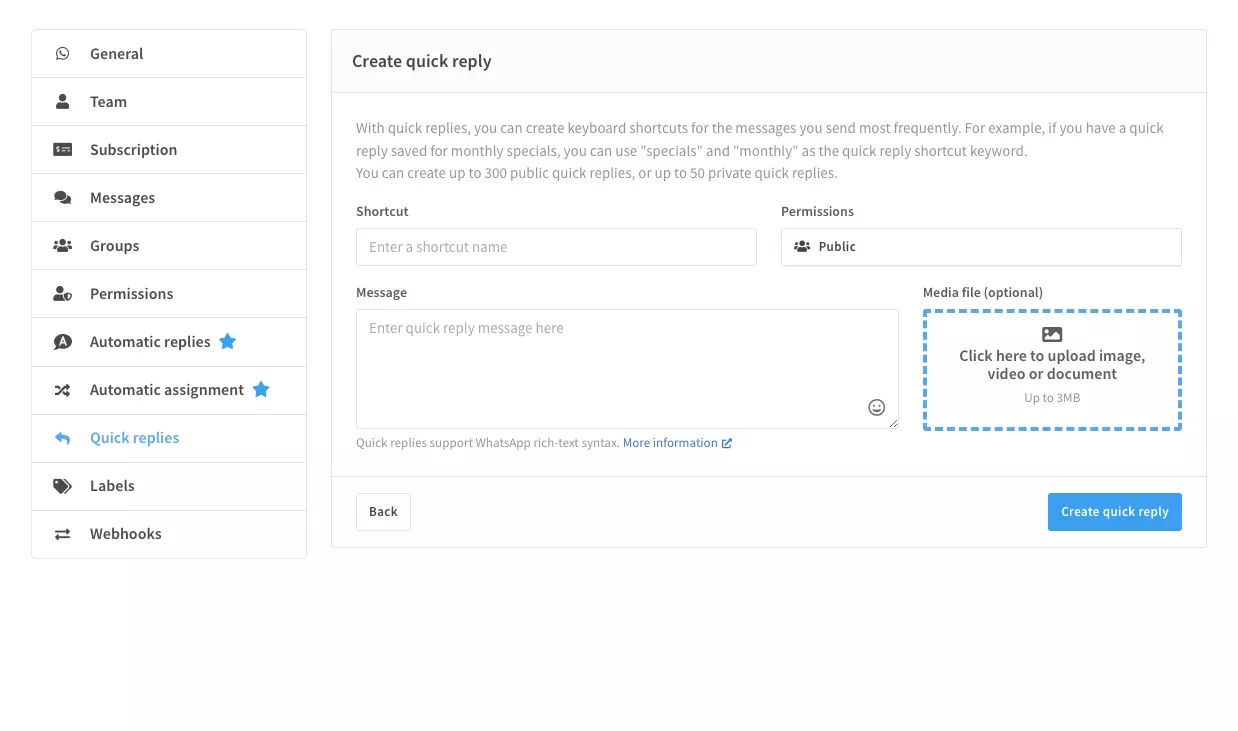Click the 'Permissions' field label above the dropdown

(817, 212)
